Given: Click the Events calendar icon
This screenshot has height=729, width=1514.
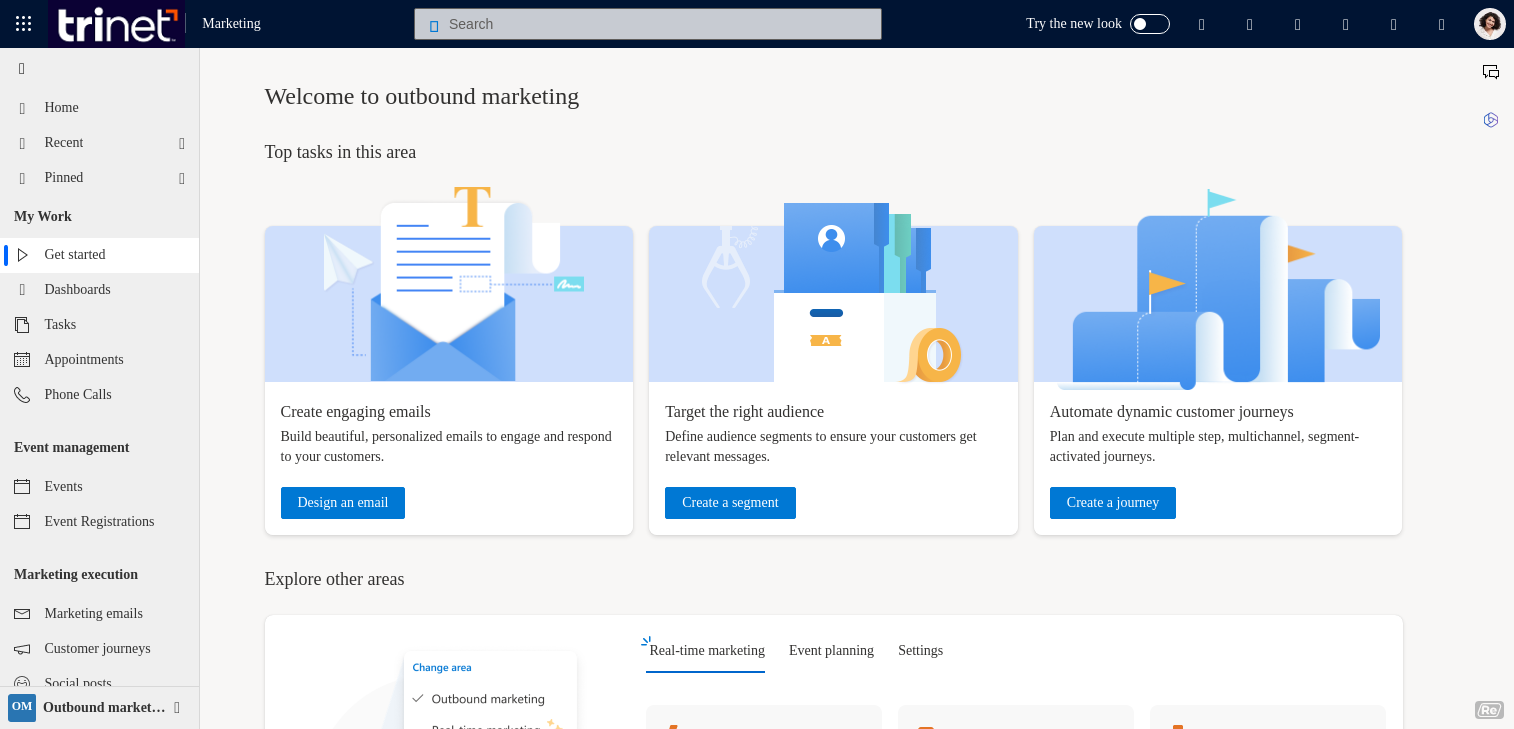Looking at the screenshot, I should 22,487.
